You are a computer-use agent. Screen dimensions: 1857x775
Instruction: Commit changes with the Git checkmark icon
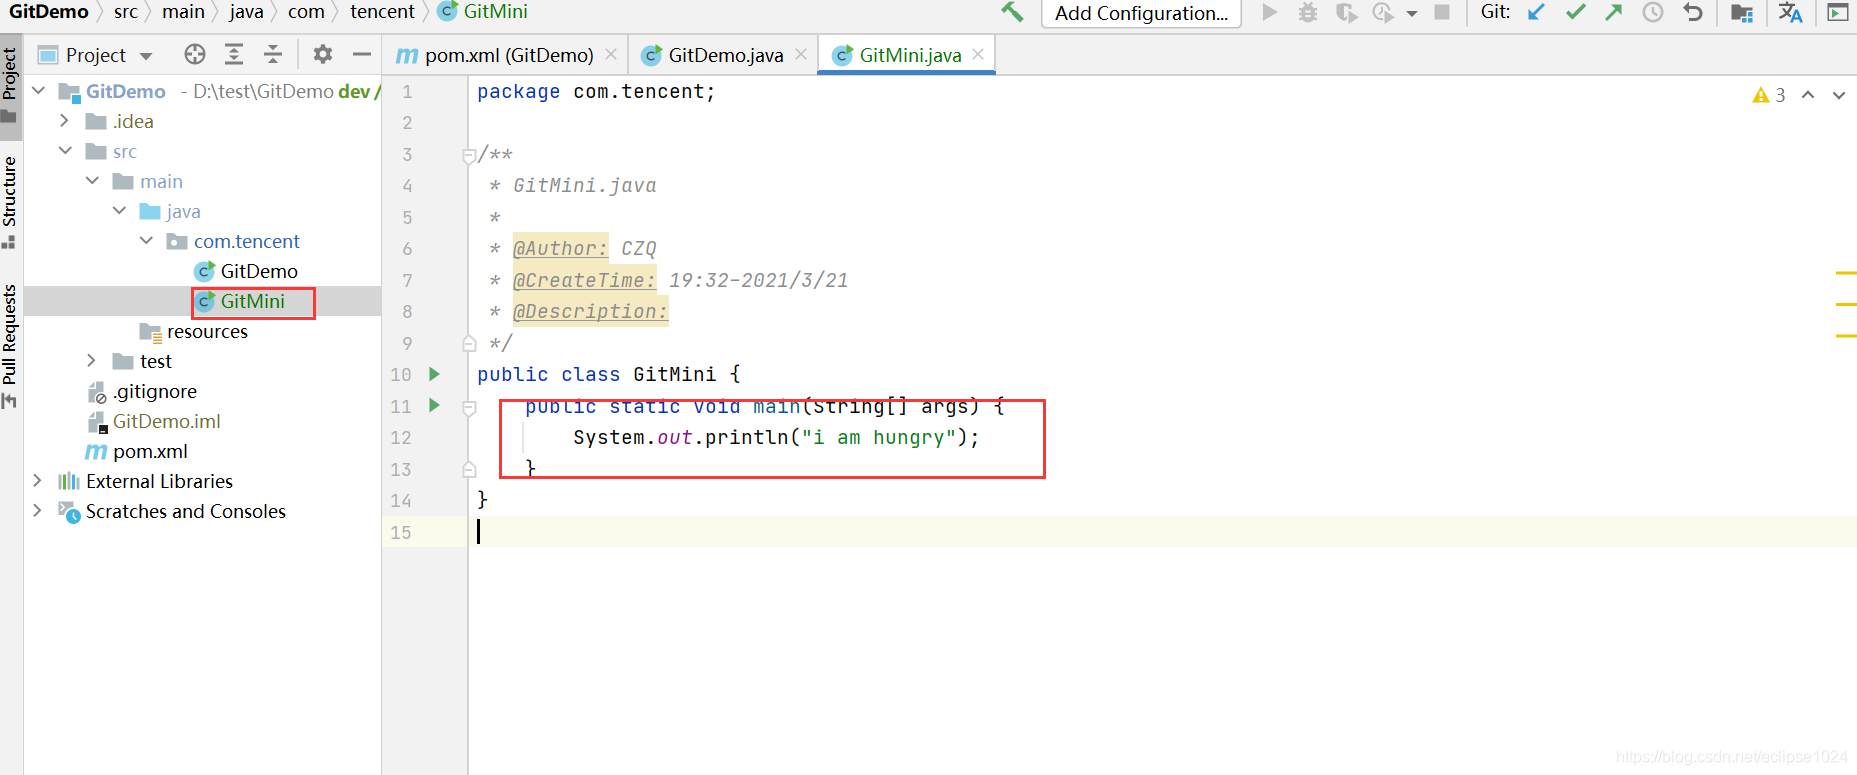1576,12
